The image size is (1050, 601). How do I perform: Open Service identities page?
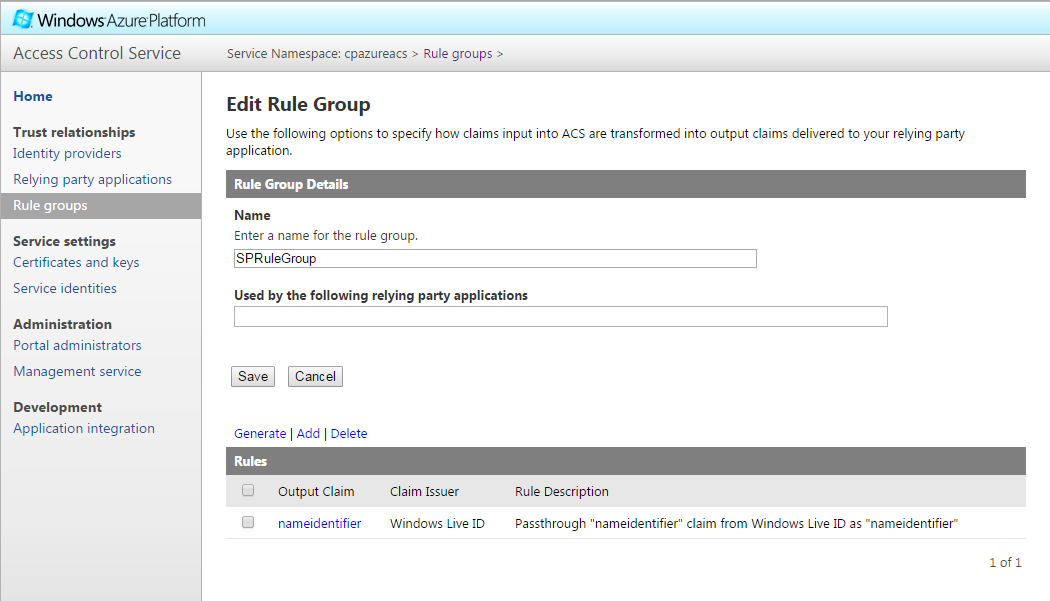pos(65,288)
